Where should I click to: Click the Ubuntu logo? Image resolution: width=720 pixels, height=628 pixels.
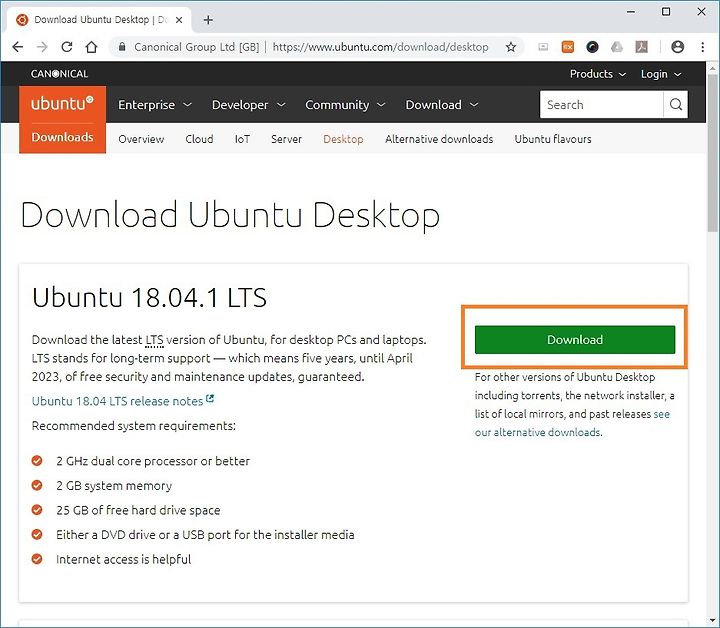click(62, 103)
